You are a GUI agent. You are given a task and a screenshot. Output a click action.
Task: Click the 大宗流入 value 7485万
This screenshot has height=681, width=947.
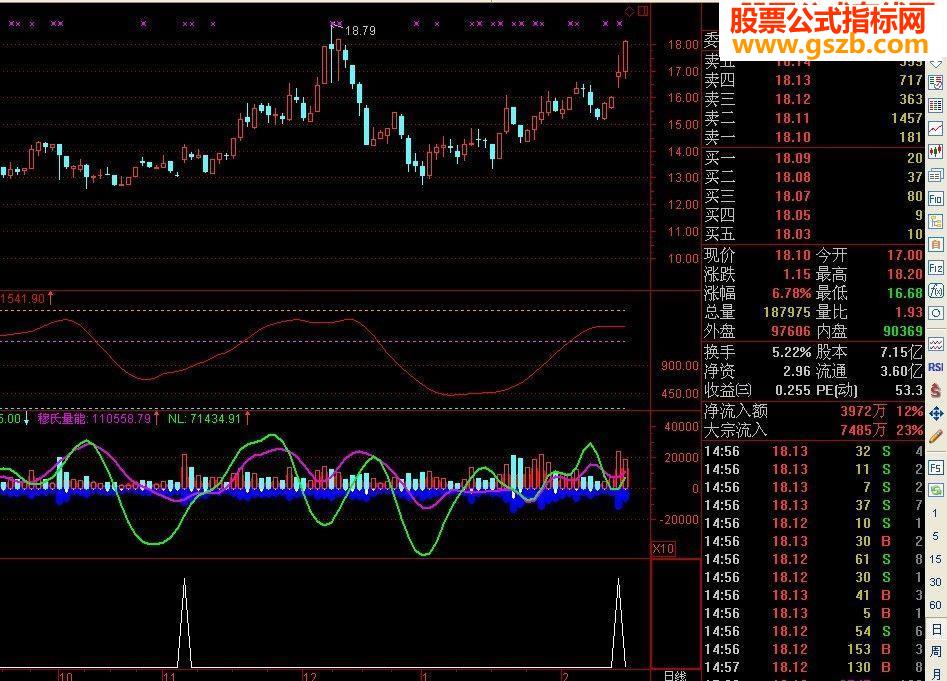(x=863, y=430)
